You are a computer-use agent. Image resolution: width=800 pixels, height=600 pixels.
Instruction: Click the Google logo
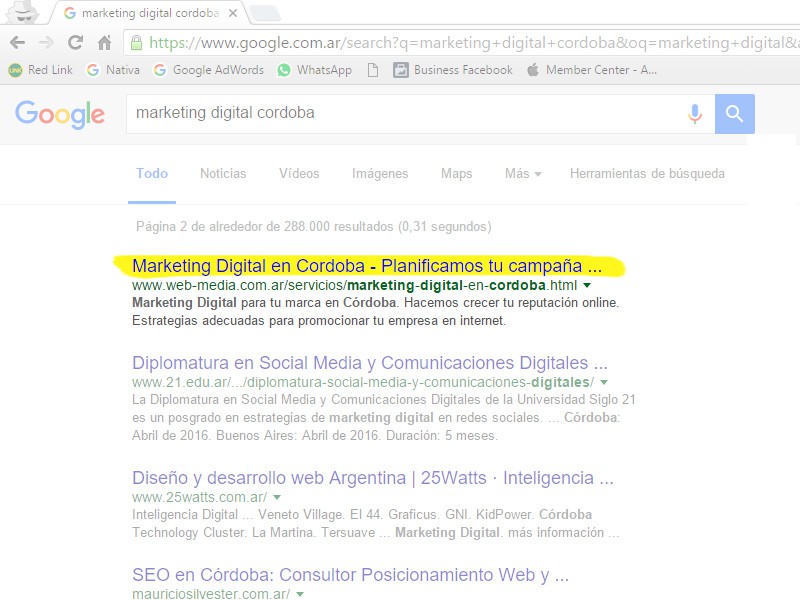pyautogui.click(x=60, y=114)
